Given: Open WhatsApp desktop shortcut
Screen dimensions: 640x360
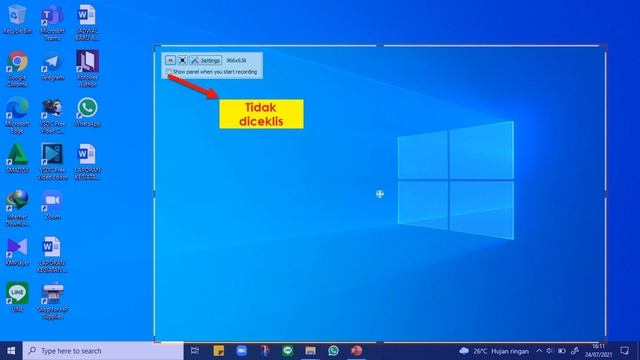Looking at the screenshot, I should pos(87,112).
